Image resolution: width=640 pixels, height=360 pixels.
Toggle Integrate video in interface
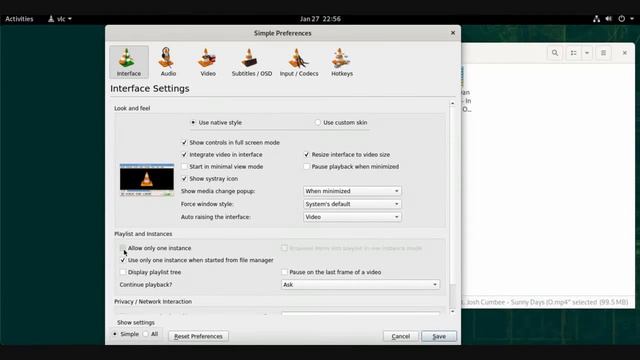pyautogui.click(x=222, y=155)
